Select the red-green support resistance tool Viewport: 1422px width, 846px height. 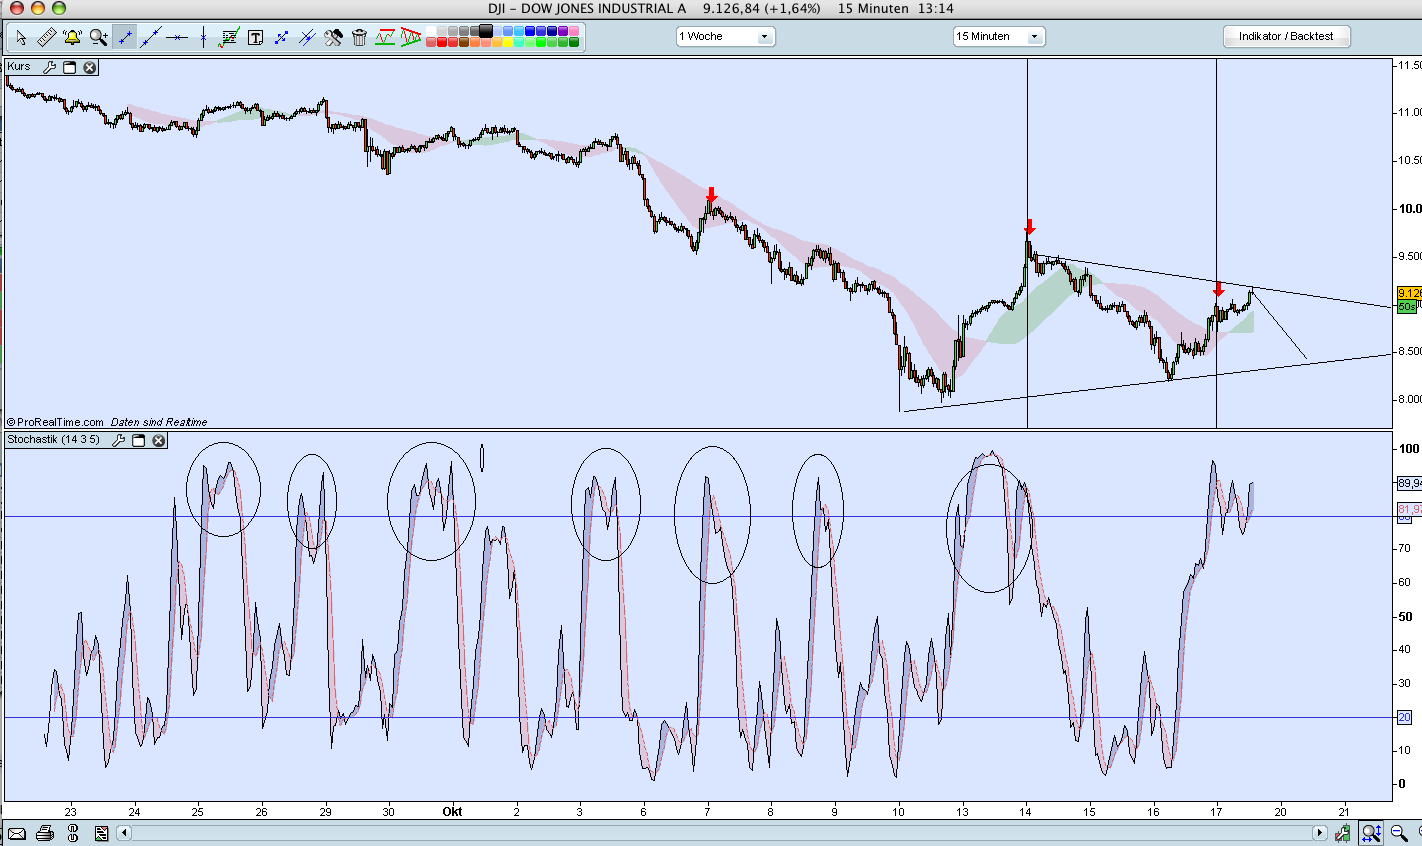coord(385,37)
